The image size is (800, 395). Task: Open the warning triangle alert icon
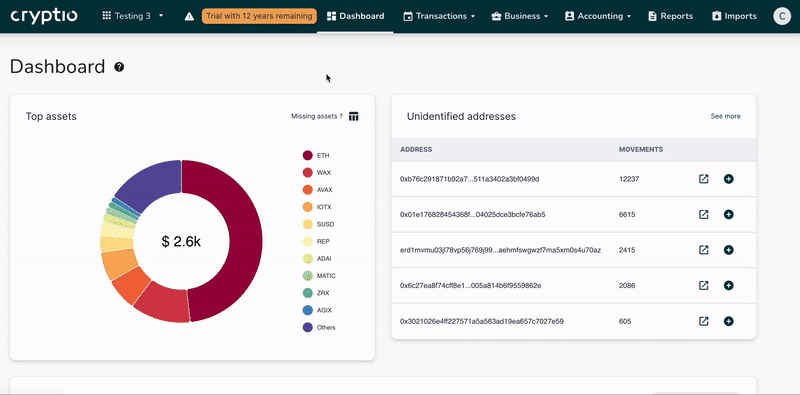pyautogui.click(x=189, y=16)
